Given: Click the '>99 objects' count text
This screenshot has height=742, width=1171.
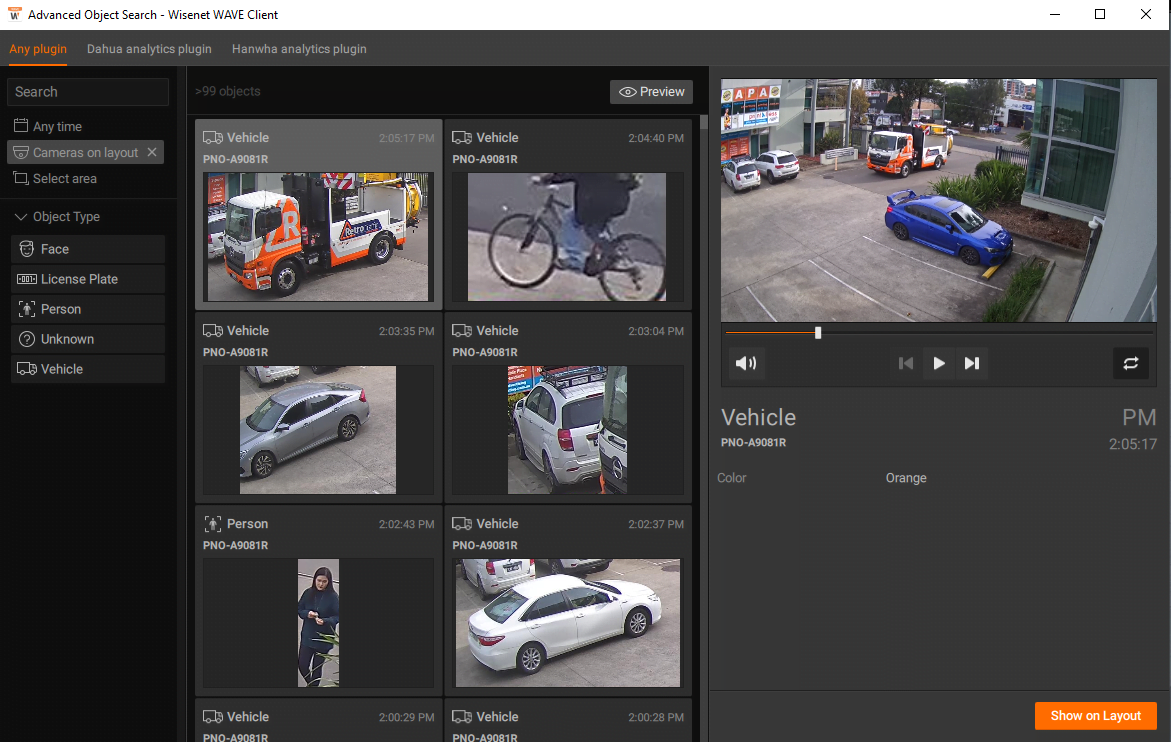Looking at the screenshot, I should tap(228, 91).
